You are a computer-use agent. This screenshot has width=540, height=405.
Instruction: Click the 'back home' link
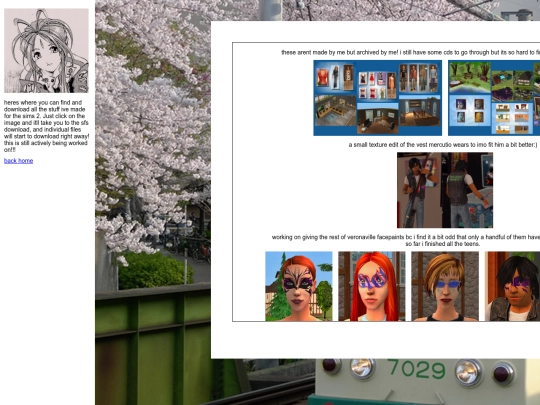(x=18, y=161)
